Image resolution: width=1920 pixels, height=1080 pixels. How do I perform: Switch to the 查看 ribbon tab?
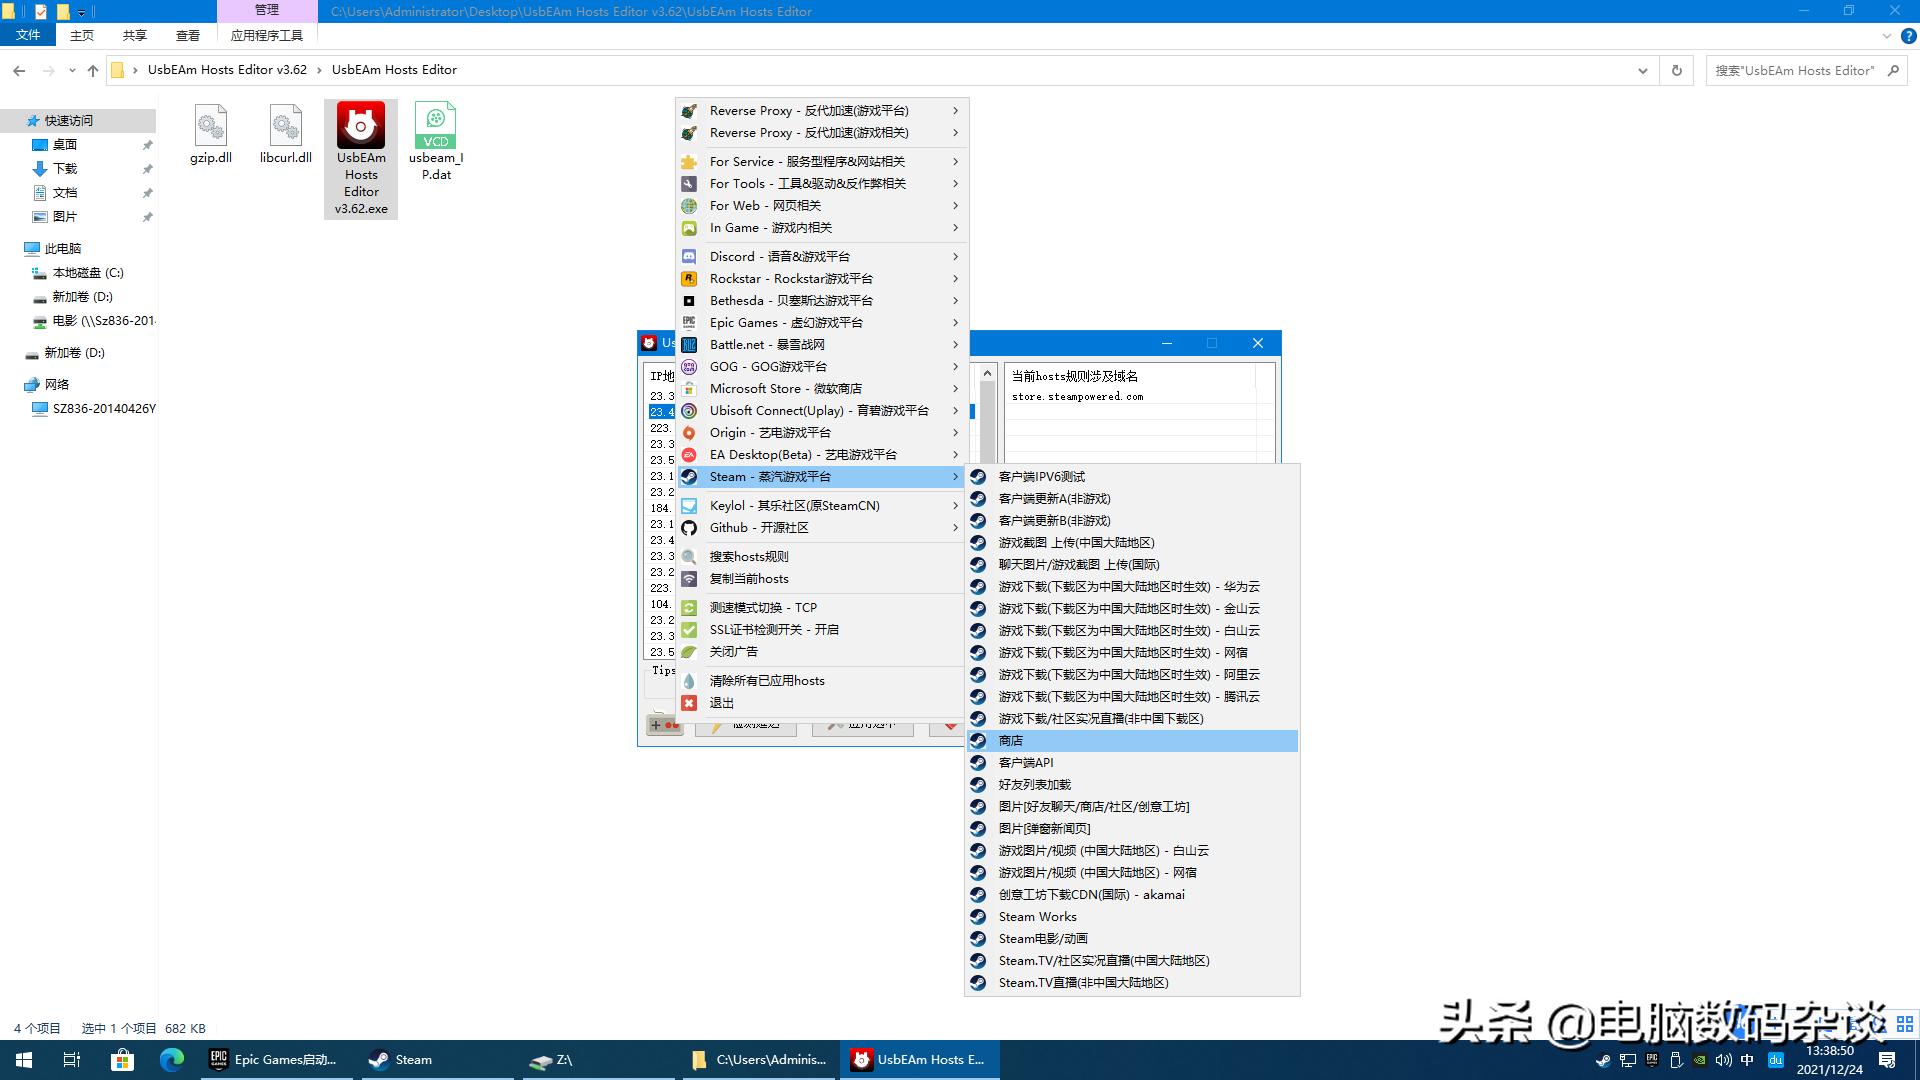pos(187,34)
